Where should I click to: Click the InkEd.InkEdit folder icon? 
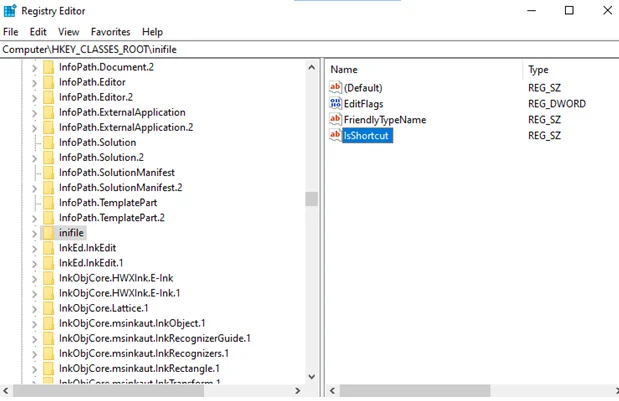click(48, 248)
